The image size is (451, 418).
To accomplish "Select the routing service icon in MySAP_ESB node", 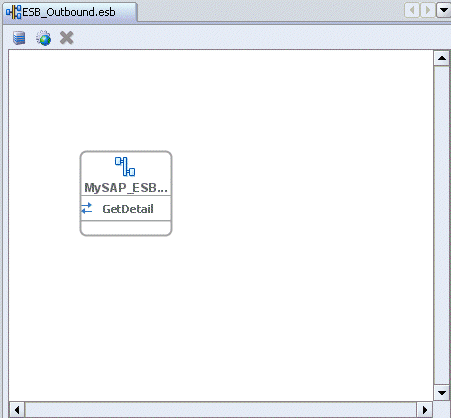I will (x=125, y=166).
